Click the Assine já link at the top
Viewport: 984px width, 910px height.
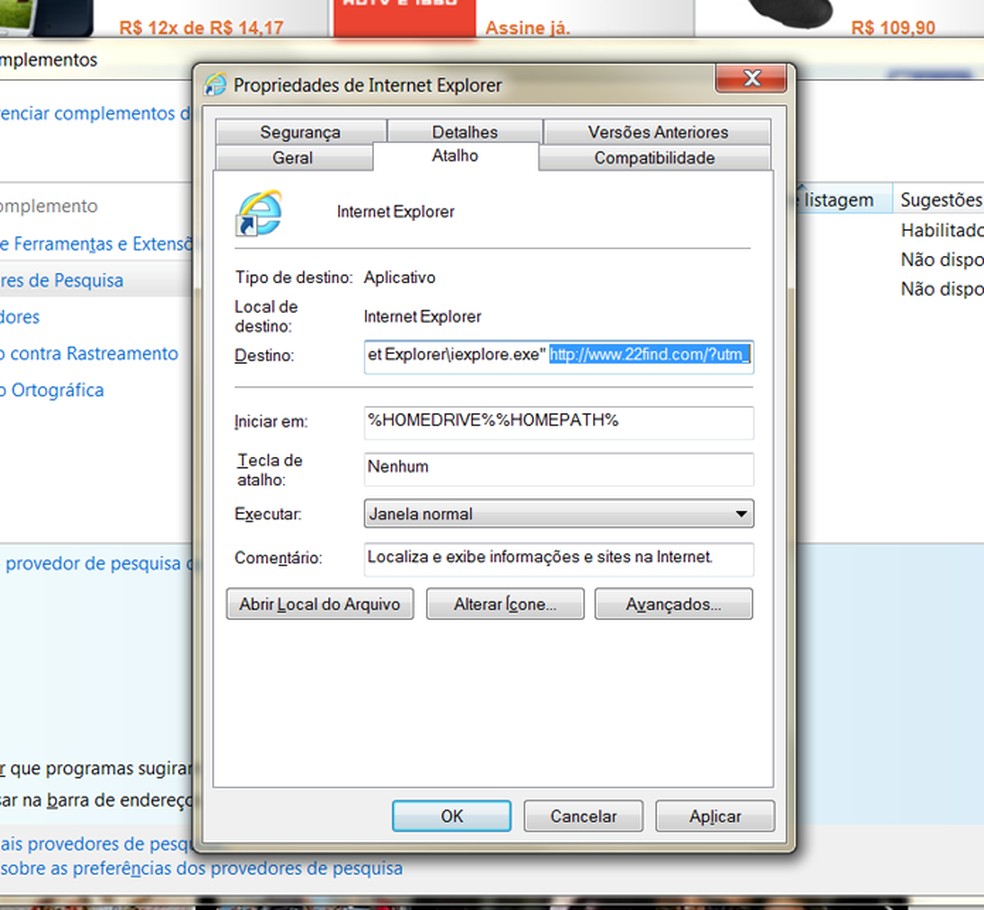click(527, 28)
